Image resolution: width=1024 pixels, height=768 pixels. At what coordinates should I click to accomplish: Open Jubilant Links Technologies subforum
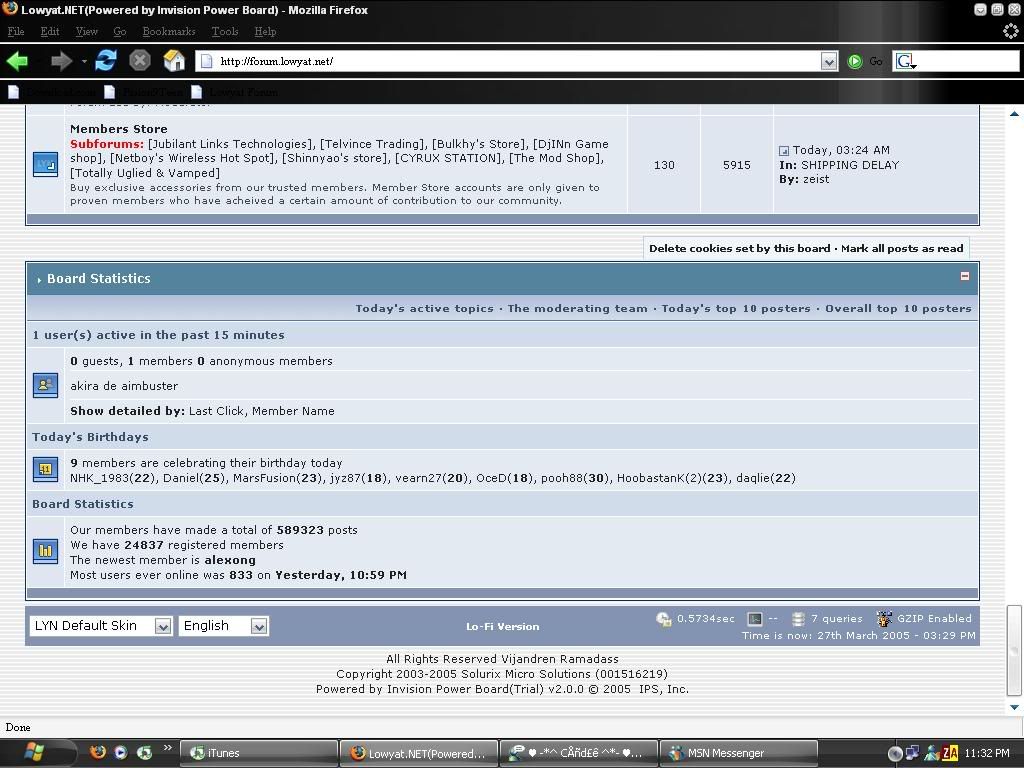pos(231,144)
